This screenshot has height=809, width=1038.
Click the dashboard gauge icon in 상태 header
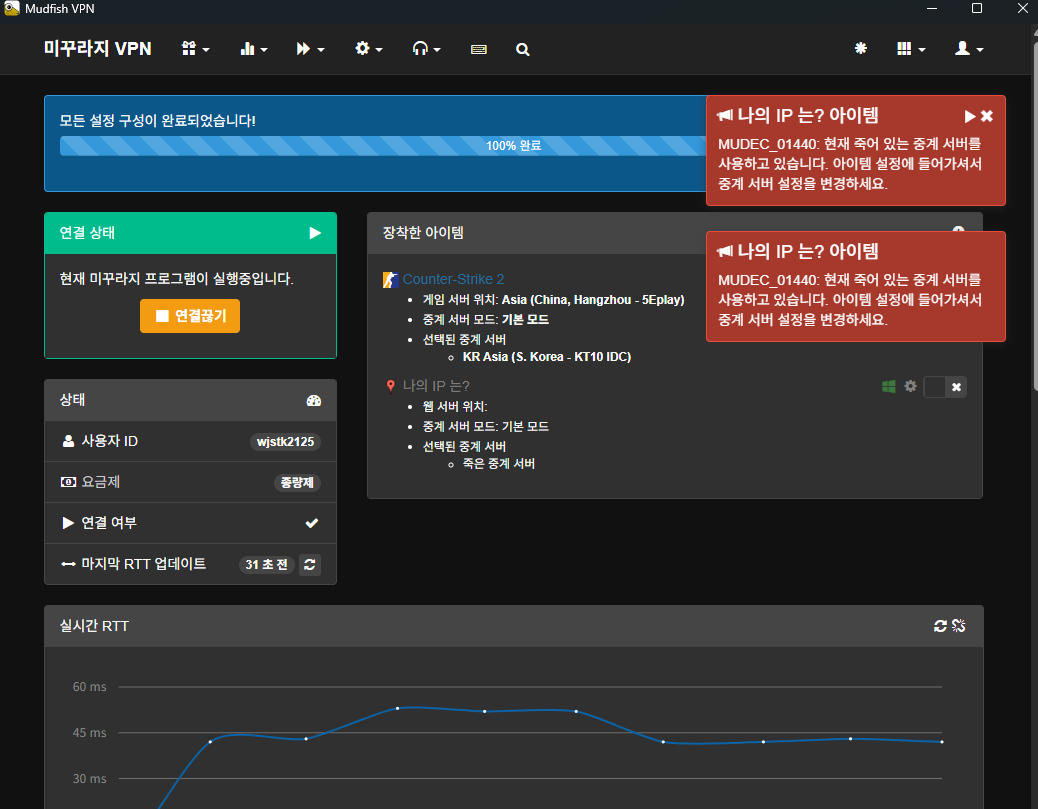(314, 400)
